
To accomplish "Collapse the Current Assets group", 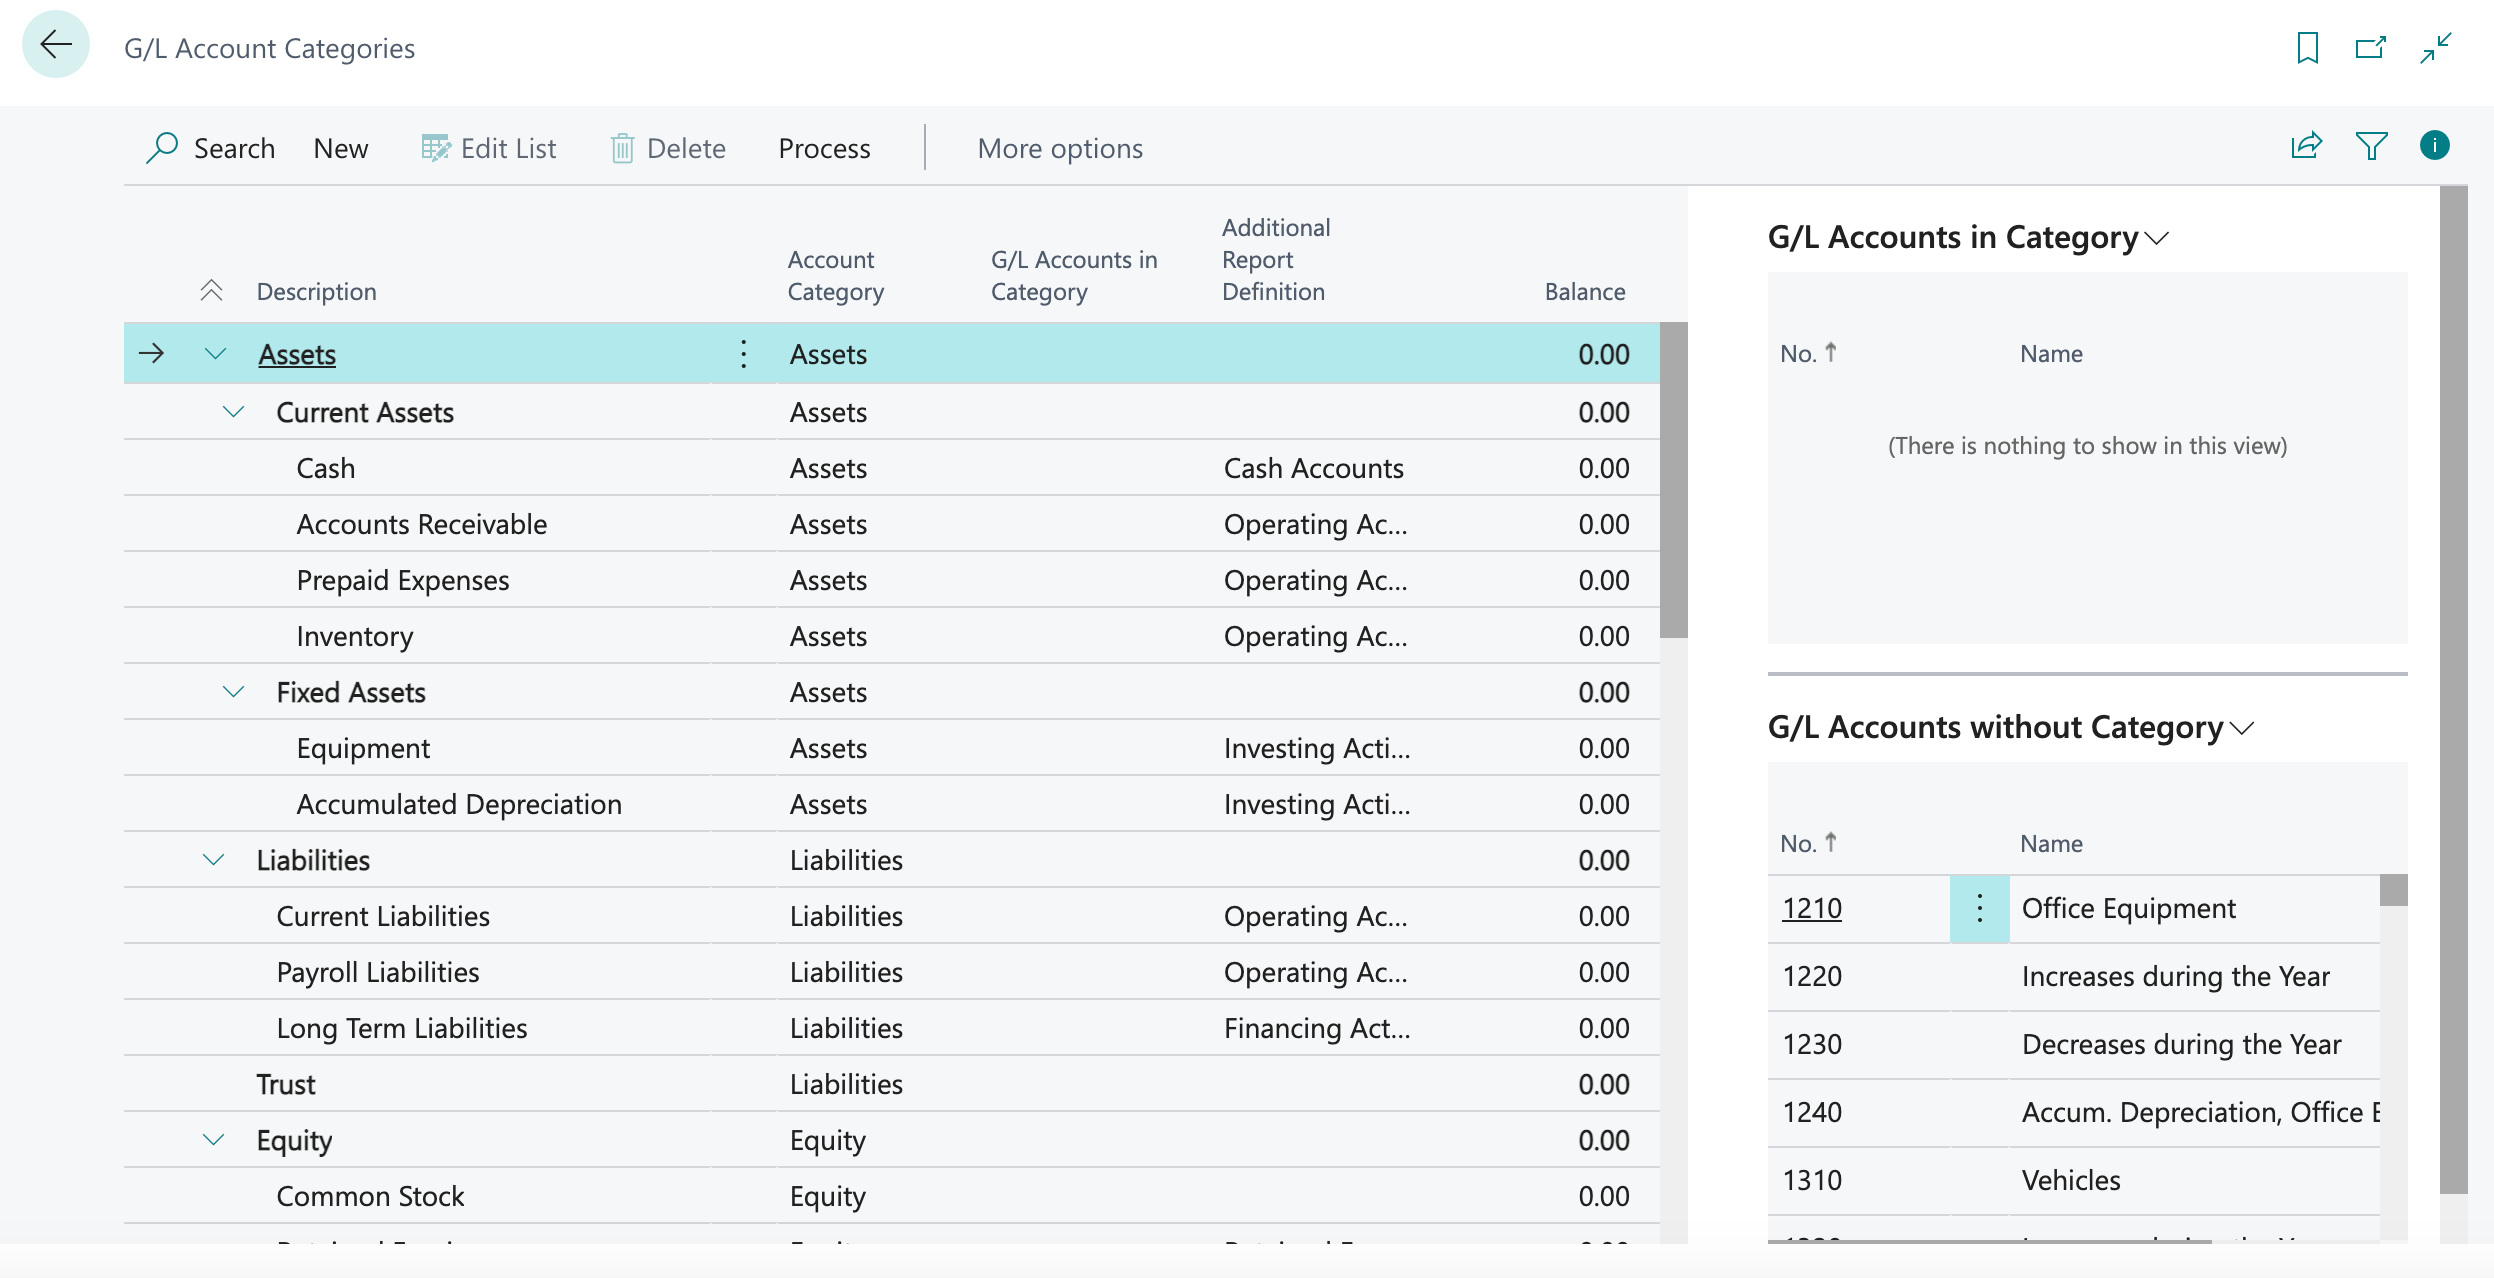I will pyautogui.click(x=234, y=412).
